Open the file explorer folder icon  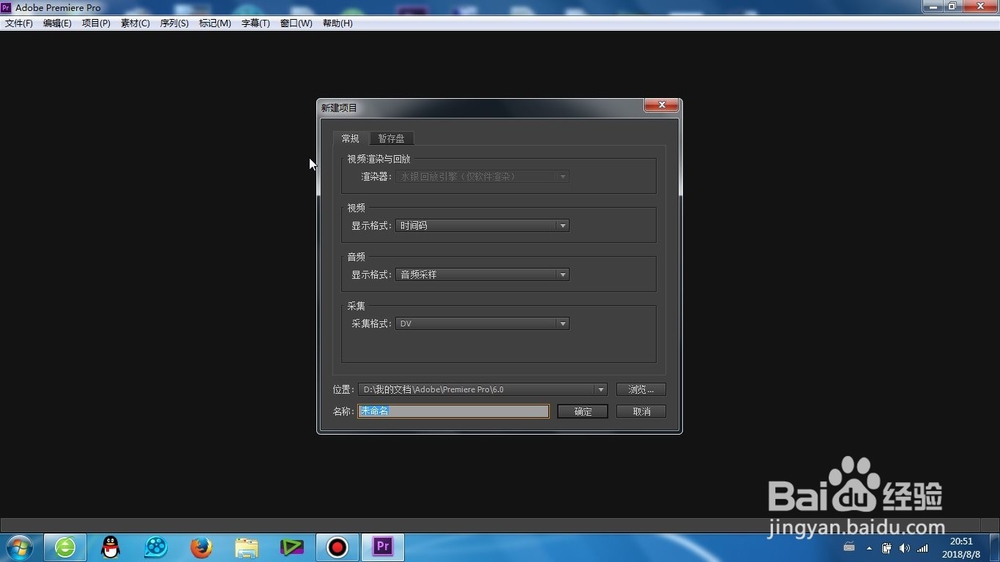246,547
